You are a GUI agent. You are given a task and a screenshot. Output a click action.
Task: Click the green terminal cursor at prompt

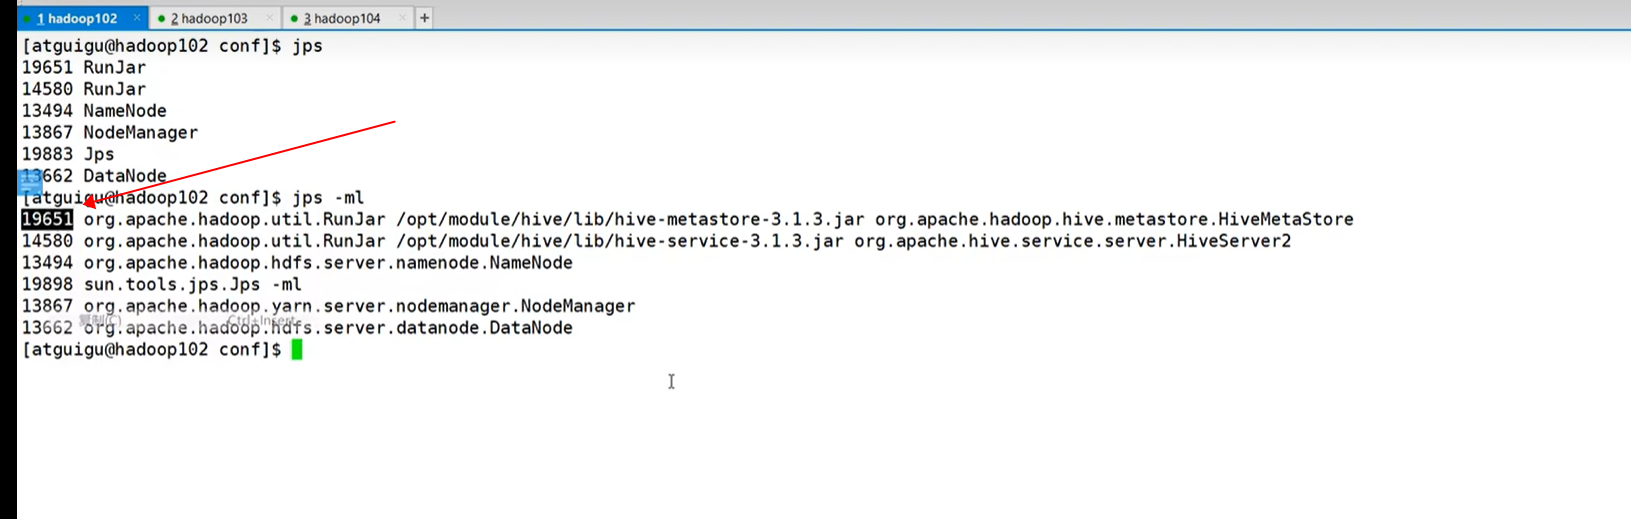click(x=297, y=349)
